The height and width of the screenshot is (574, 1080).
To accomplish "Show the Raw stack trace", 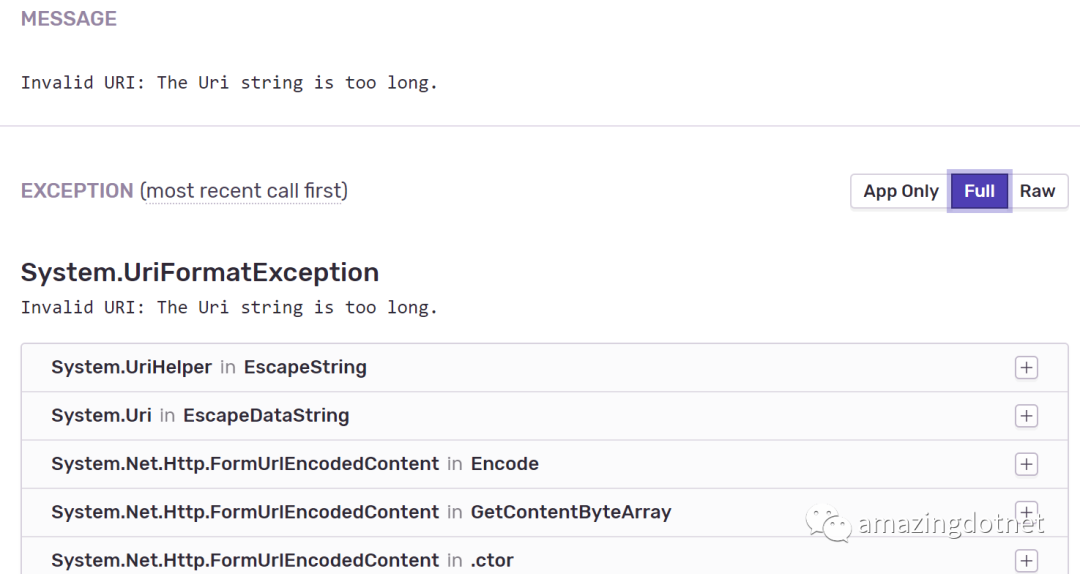I will (1037, 191).
